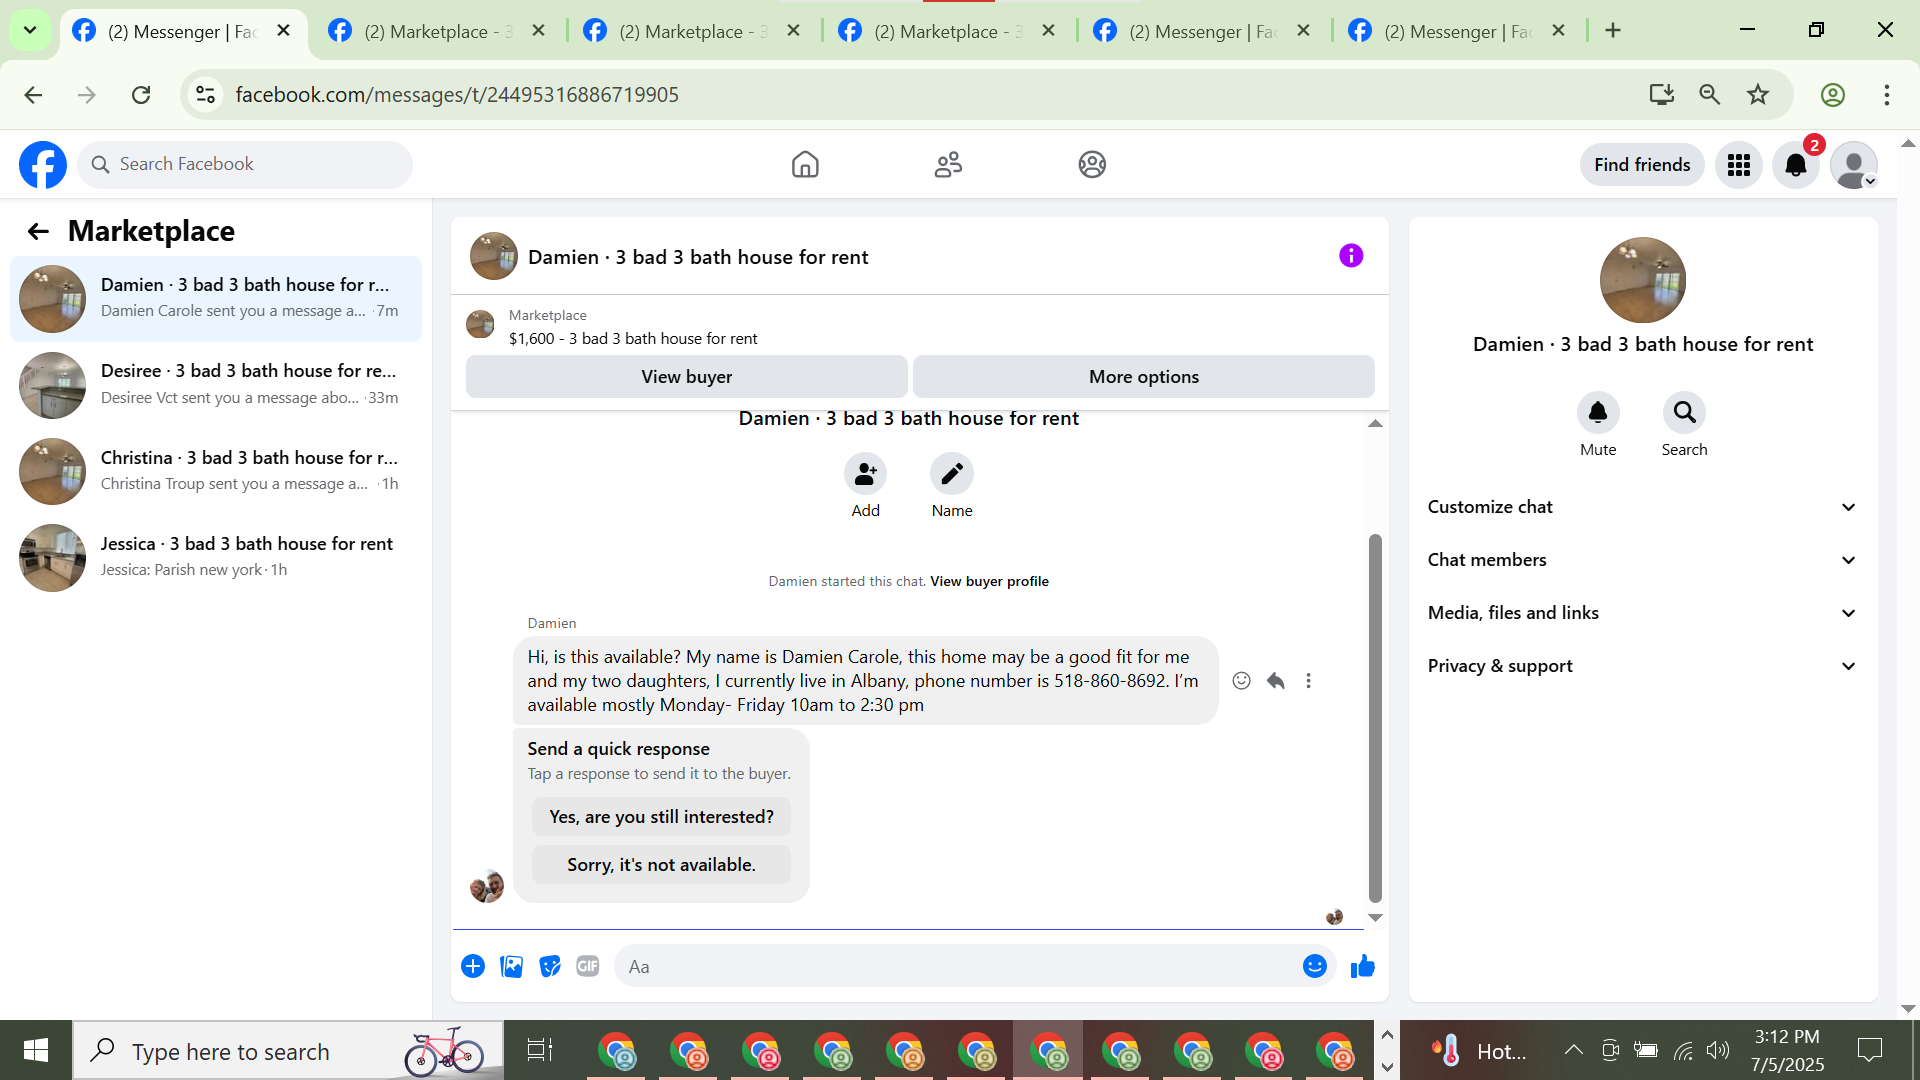The image size is (1920, 1080).
Task: Choose a sticker icon in composer
Action: point(549,966)
